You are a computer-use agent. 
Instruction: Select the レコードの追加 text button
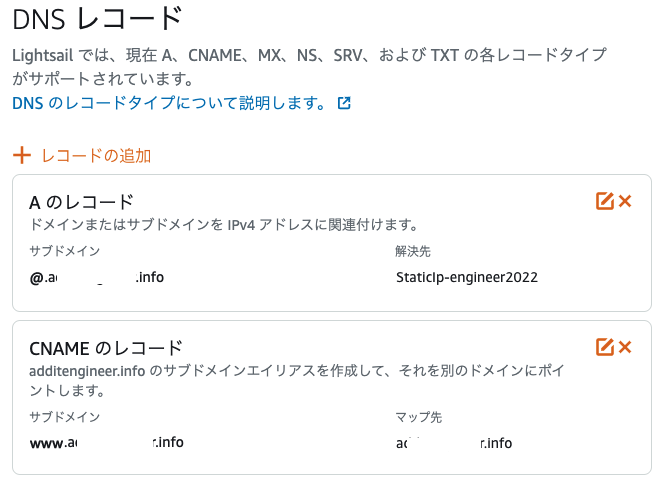(x=96, y=156)
